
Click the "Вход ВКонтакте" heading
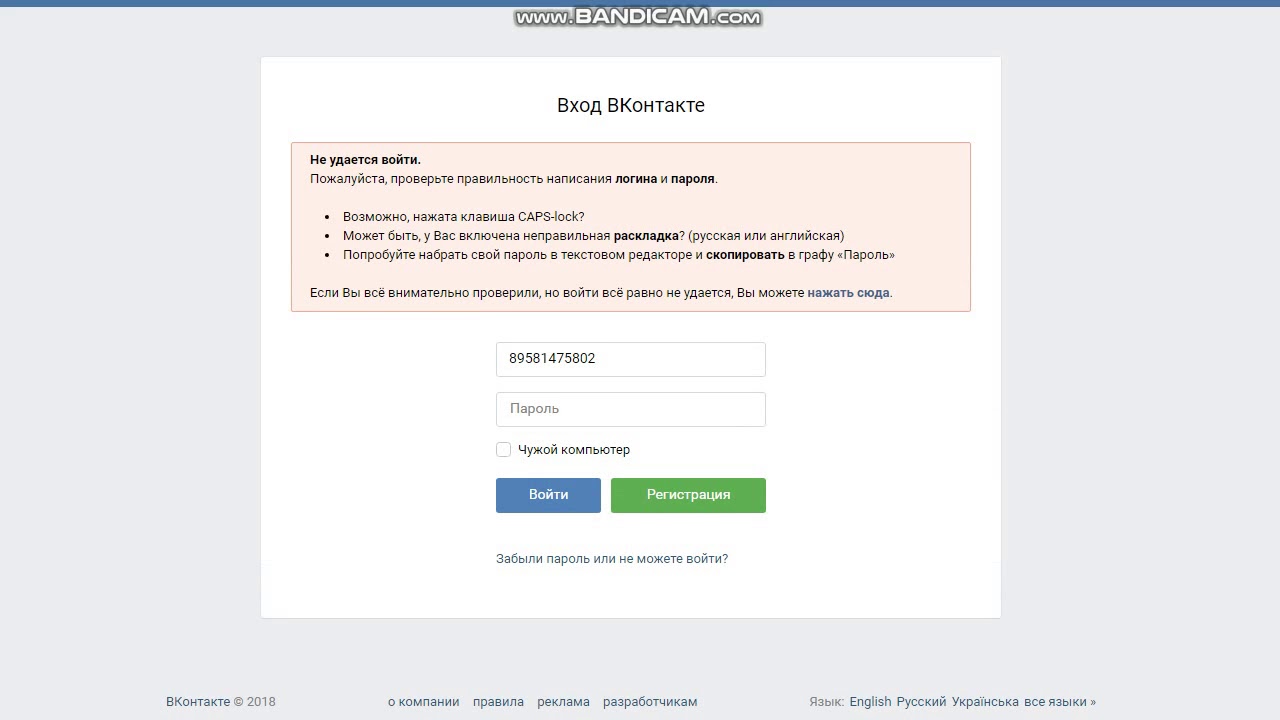(631, 105)
